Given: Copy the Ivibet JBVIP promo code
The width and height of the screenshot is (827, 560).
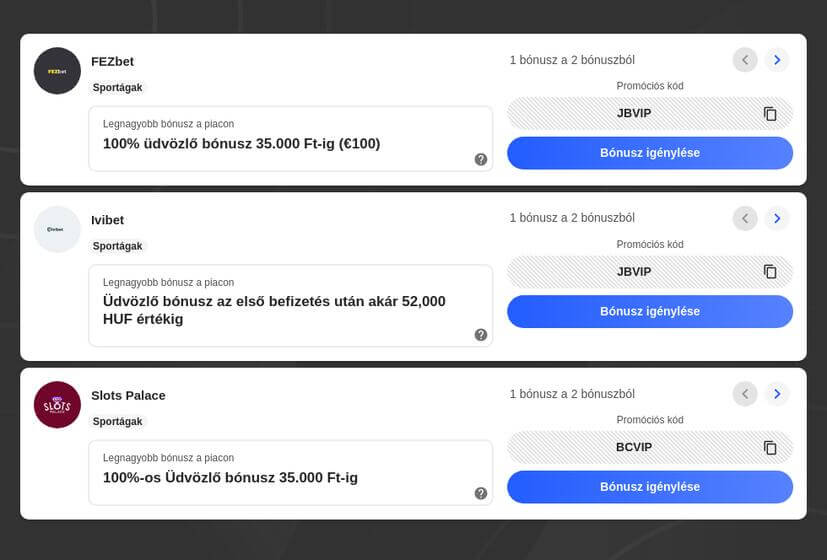Looking at the screenshot, I should click(770, 272).
